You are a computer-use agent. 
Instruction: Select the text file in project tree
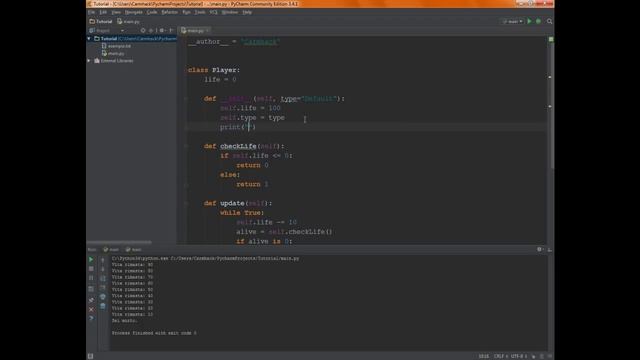[116, 46]
